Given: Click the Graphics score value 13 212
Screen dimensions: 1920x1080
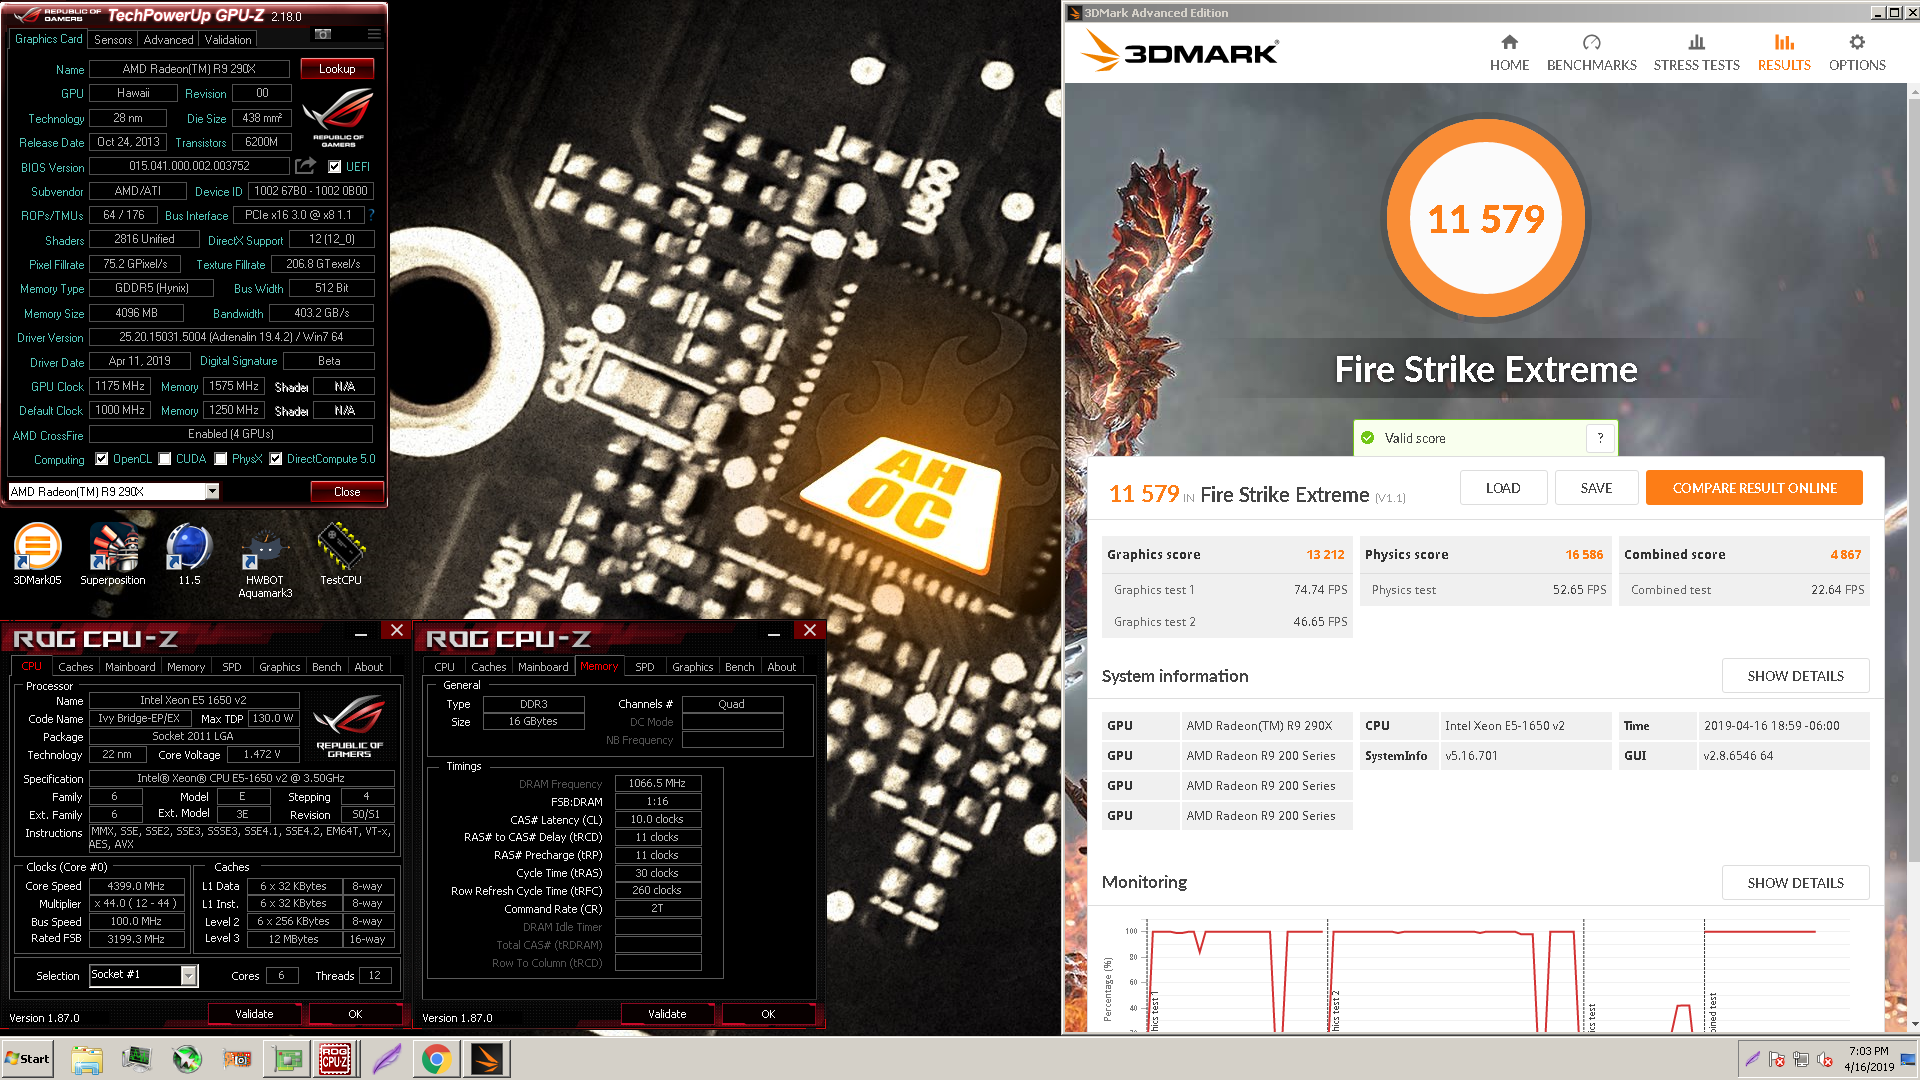Looking at the screenshot, I should [x=1325, y=554].
